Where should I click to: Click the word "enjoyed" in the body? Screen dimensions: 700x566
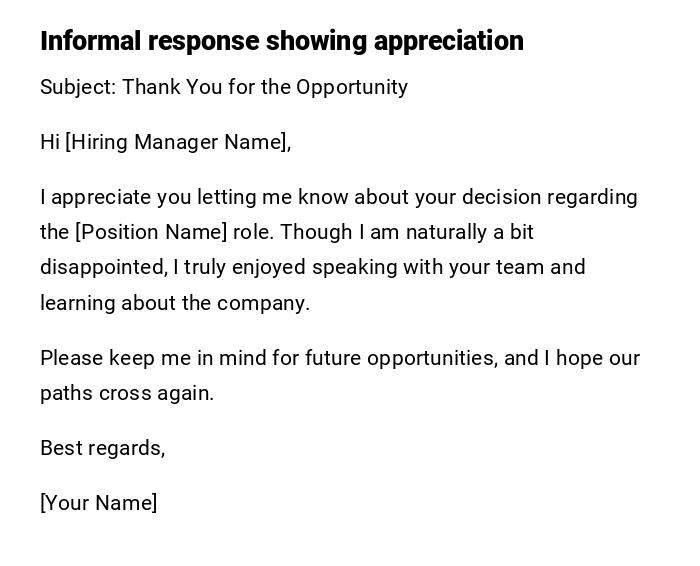[x=269, y=267]
